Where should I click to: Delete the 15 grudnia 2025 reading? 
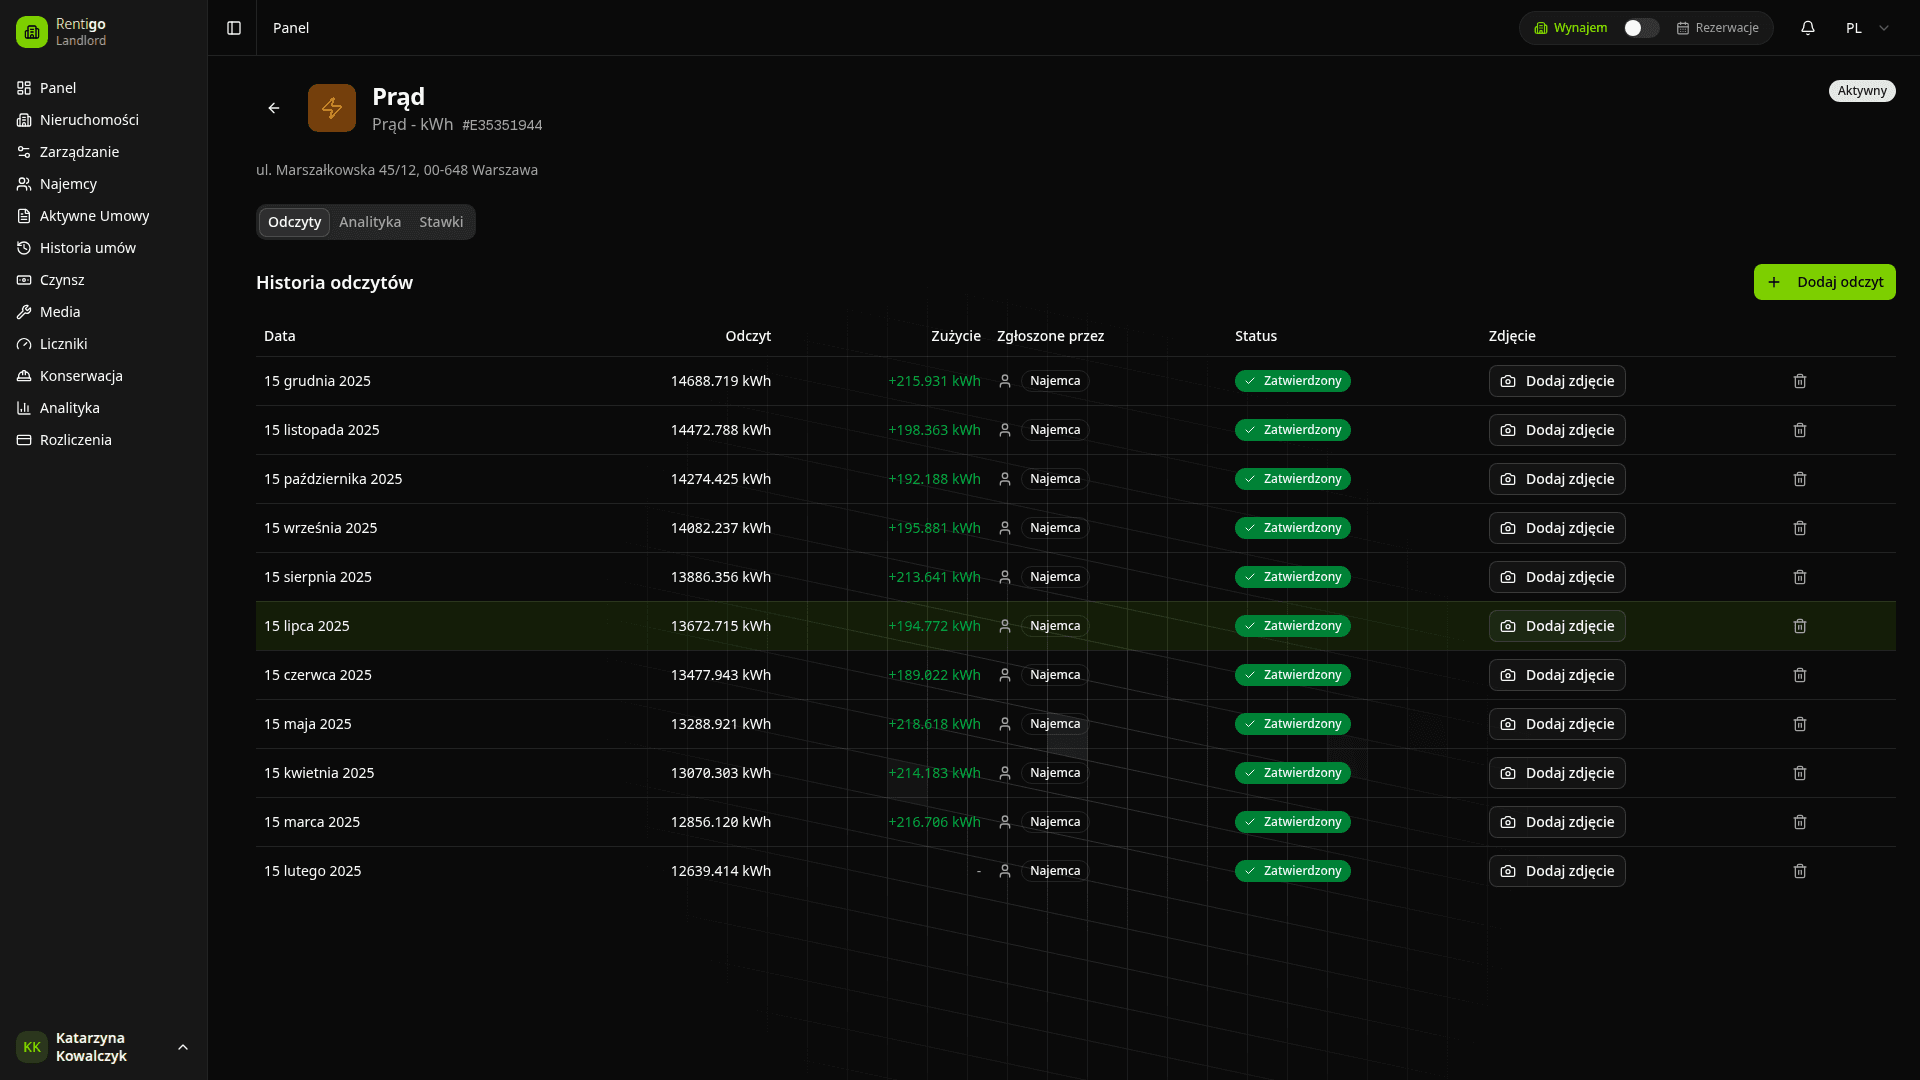(x=1799, y=381)
